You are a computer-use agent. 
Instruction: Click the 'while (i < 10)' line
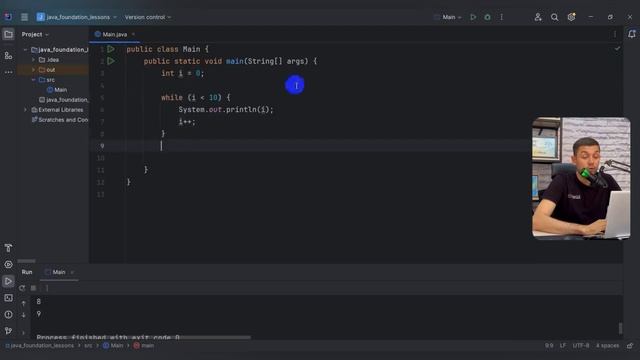196,98
